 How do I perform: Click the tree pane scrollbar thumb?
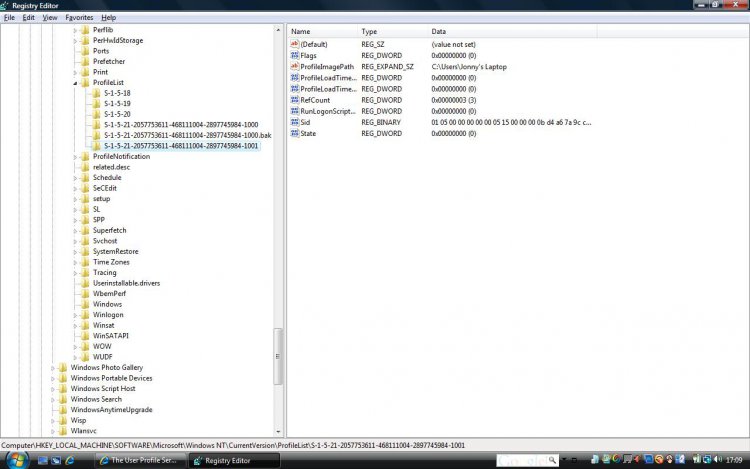277,356
